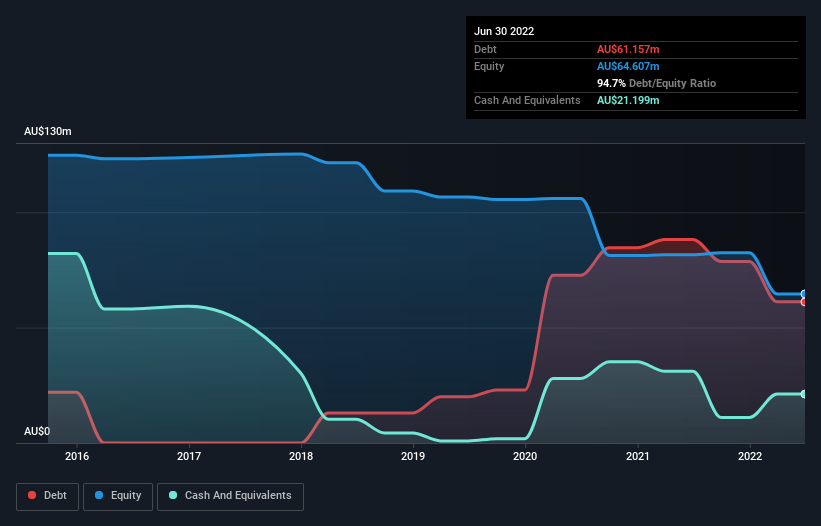Click the Jun 30 2022 tooltip date
Image resolution: width=821 pixels, height=526 pixels.
tap(504, 31)
